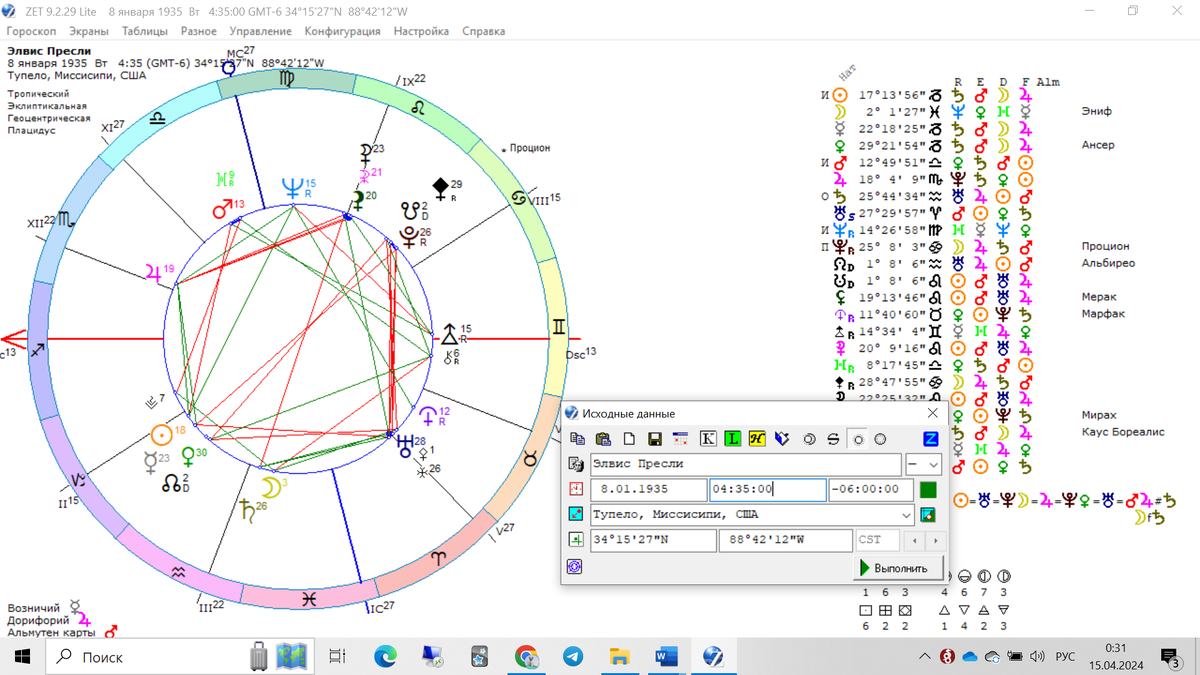Image resolution: width=1200 pixels, height=675 pixels.
Task: Click the latitude field 34°15'27"N
Action: [x=652, y=540]
